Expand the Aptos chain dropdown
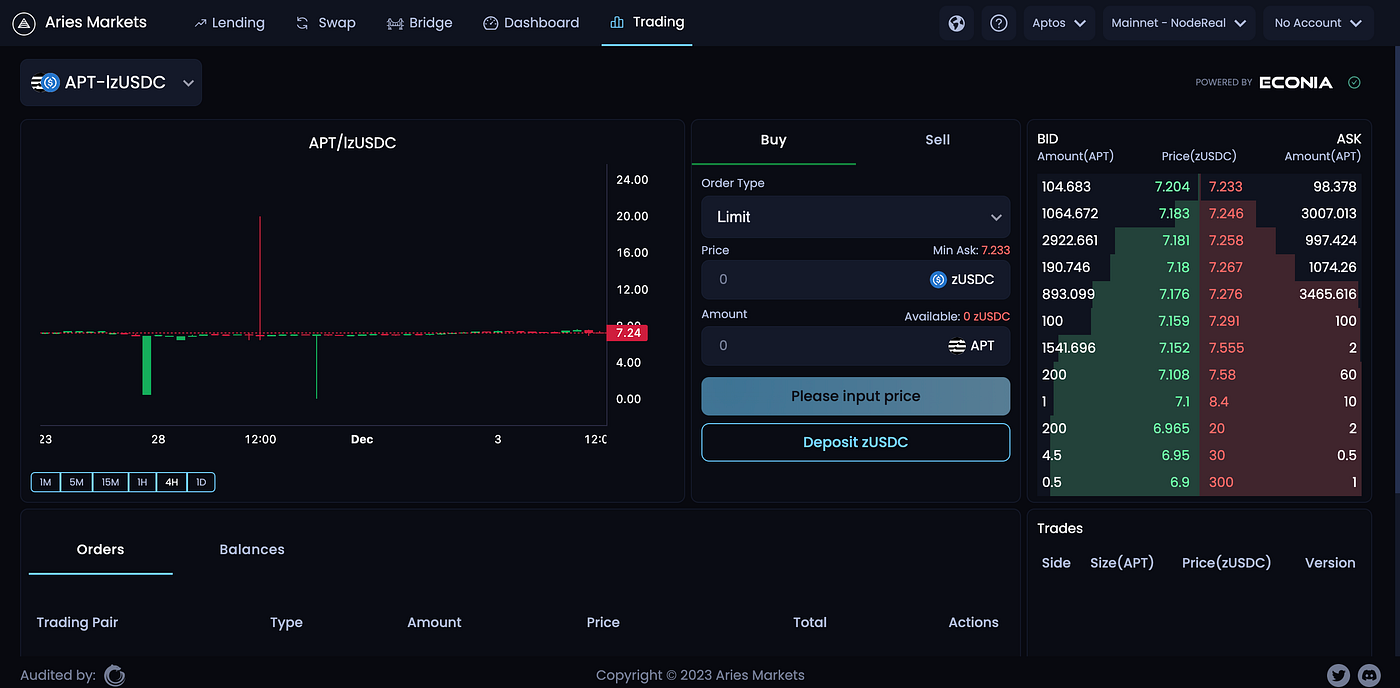 (x=1060, y=23)
